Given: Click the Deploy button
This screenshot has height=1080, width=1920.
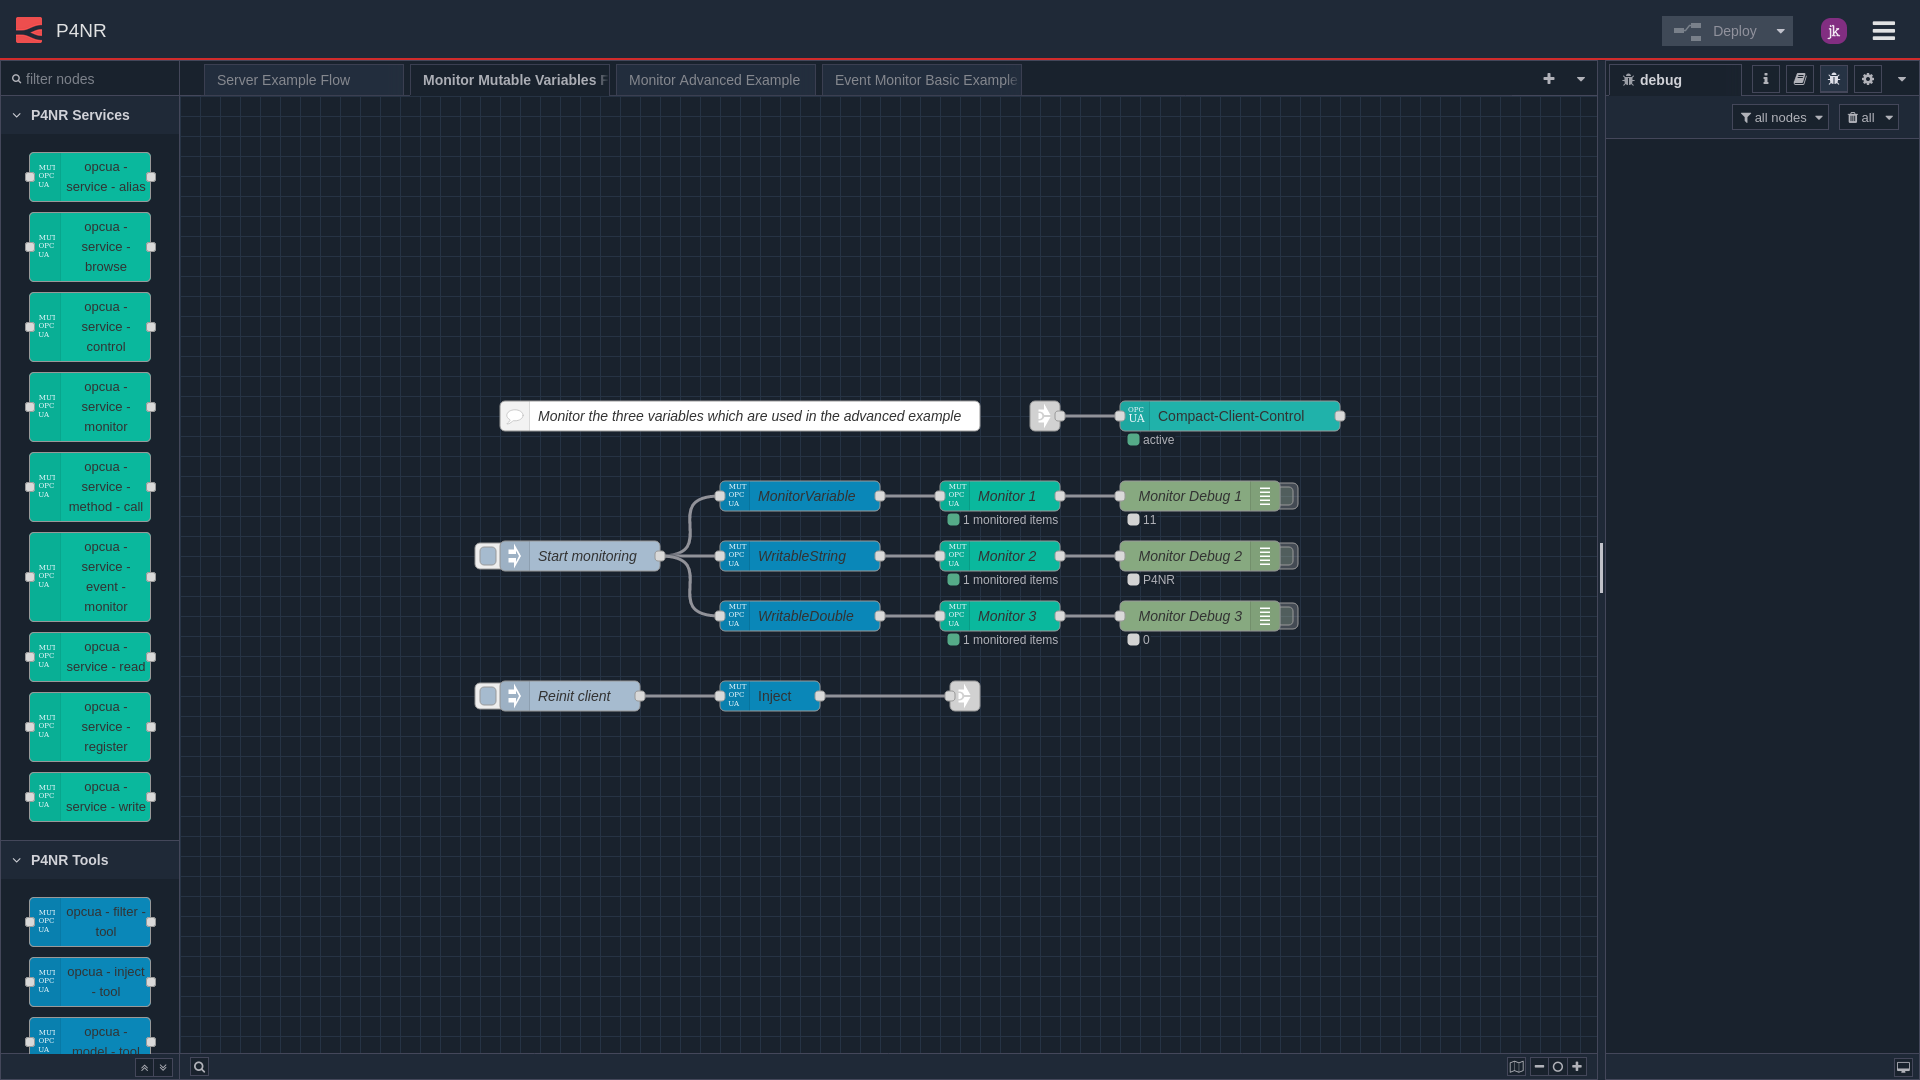Looking at the screenshot, I should [1725, 31].
